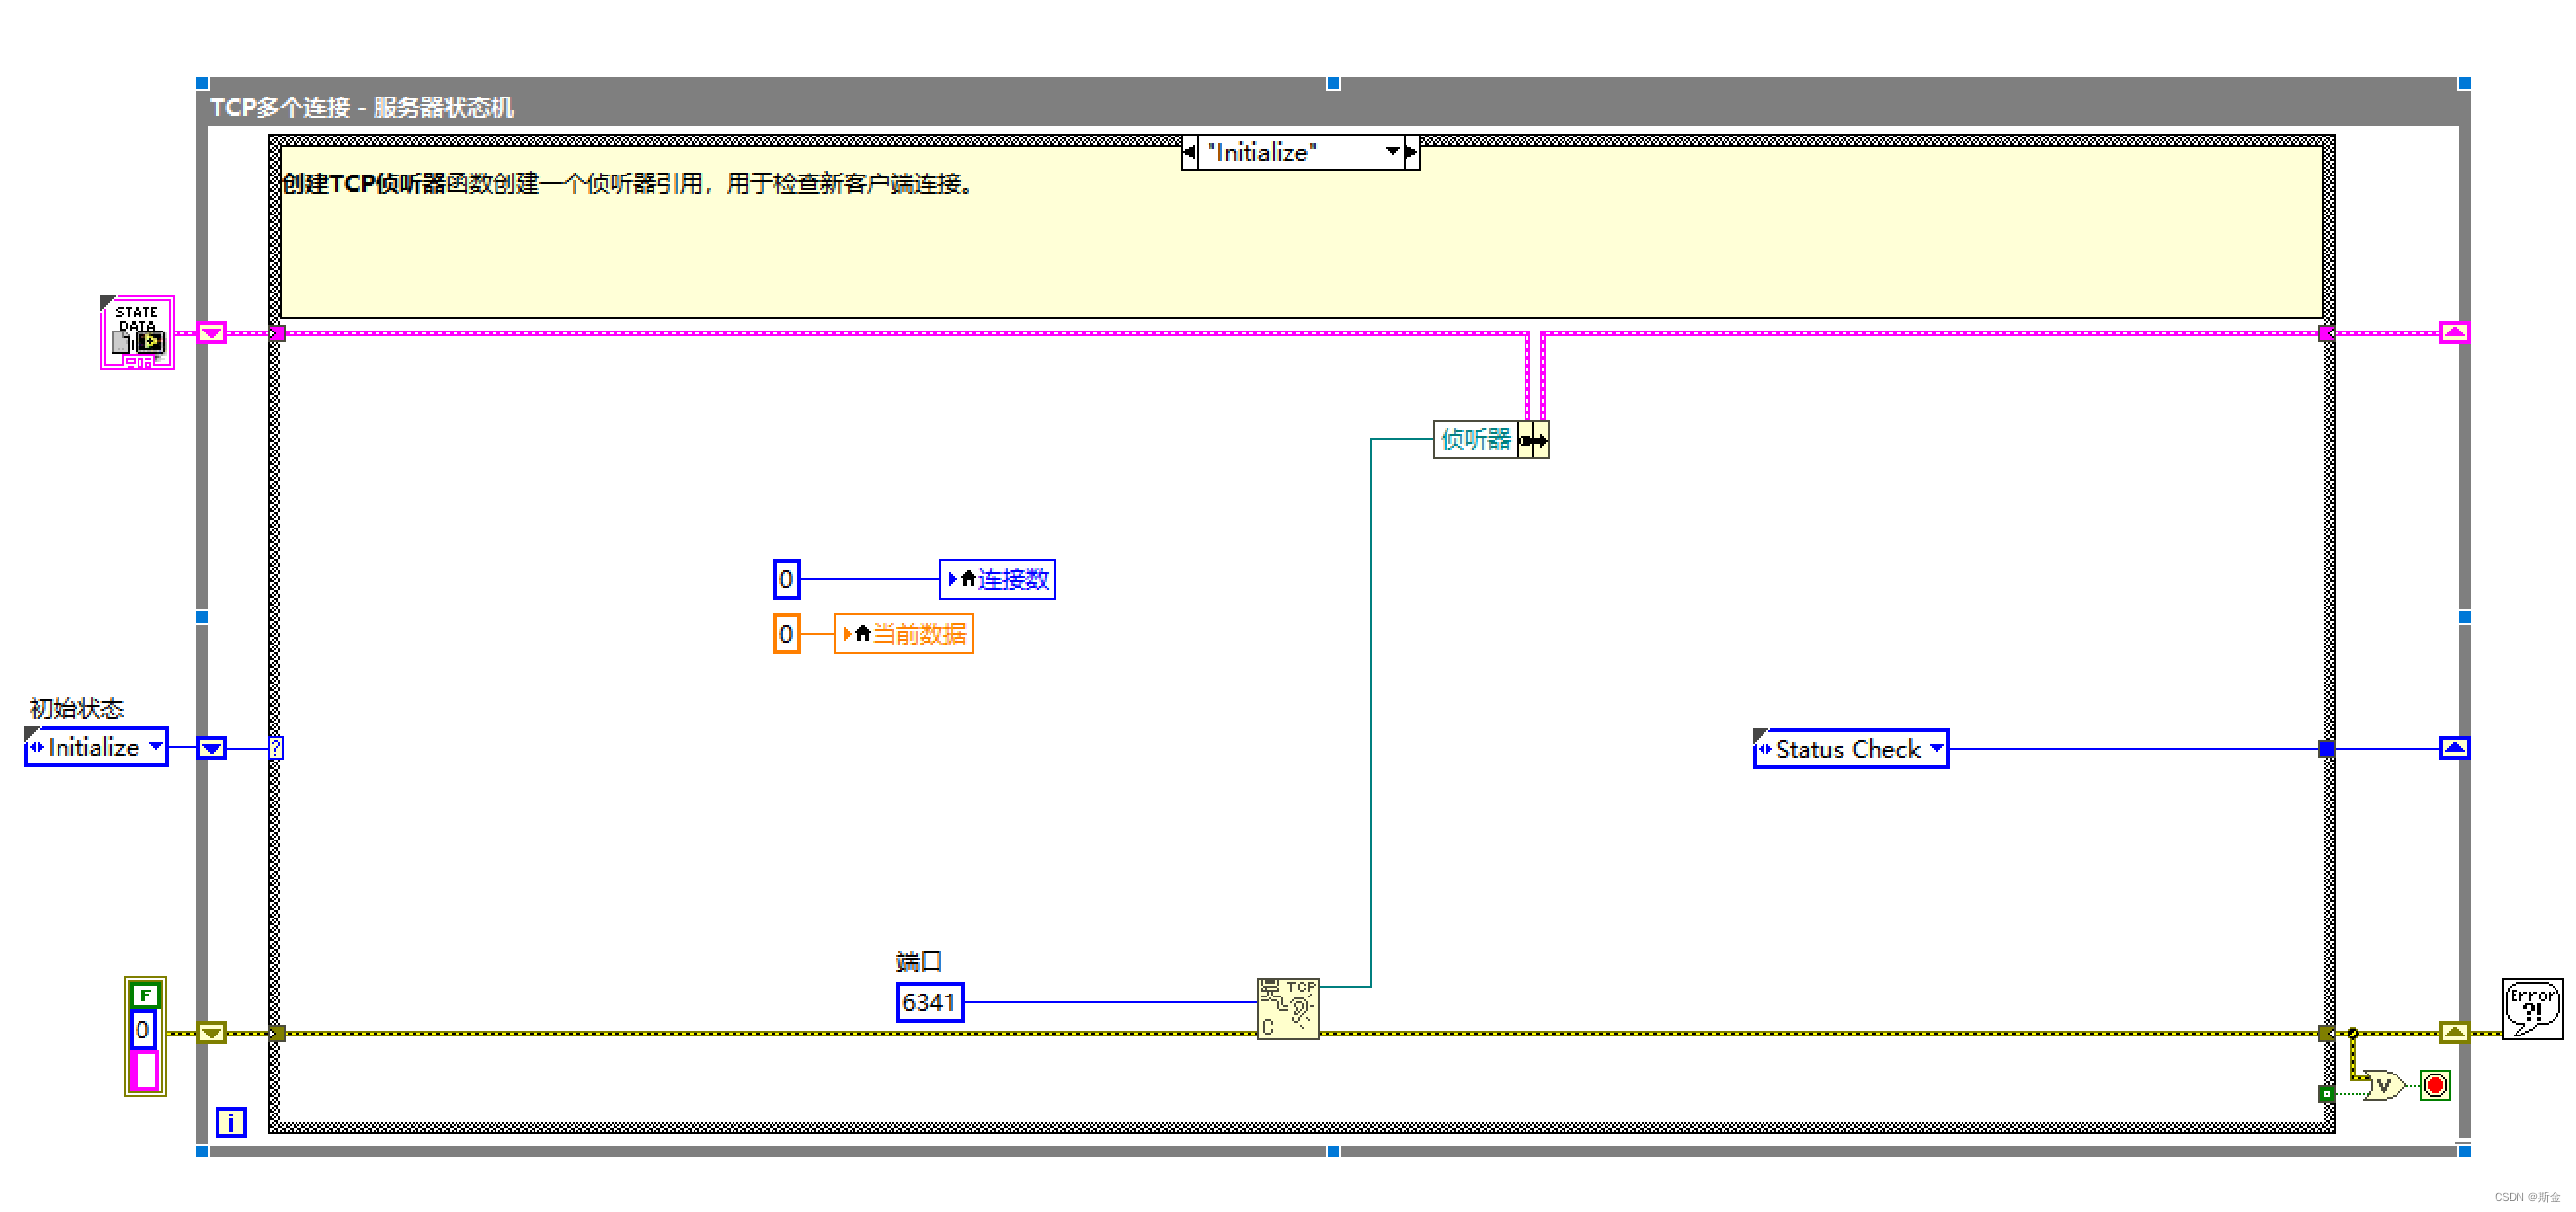Screen dimensions: 2576x1212
Task: Click the 当前数据 local variable node
Action: pyautogui.click(x=903, y=634)
